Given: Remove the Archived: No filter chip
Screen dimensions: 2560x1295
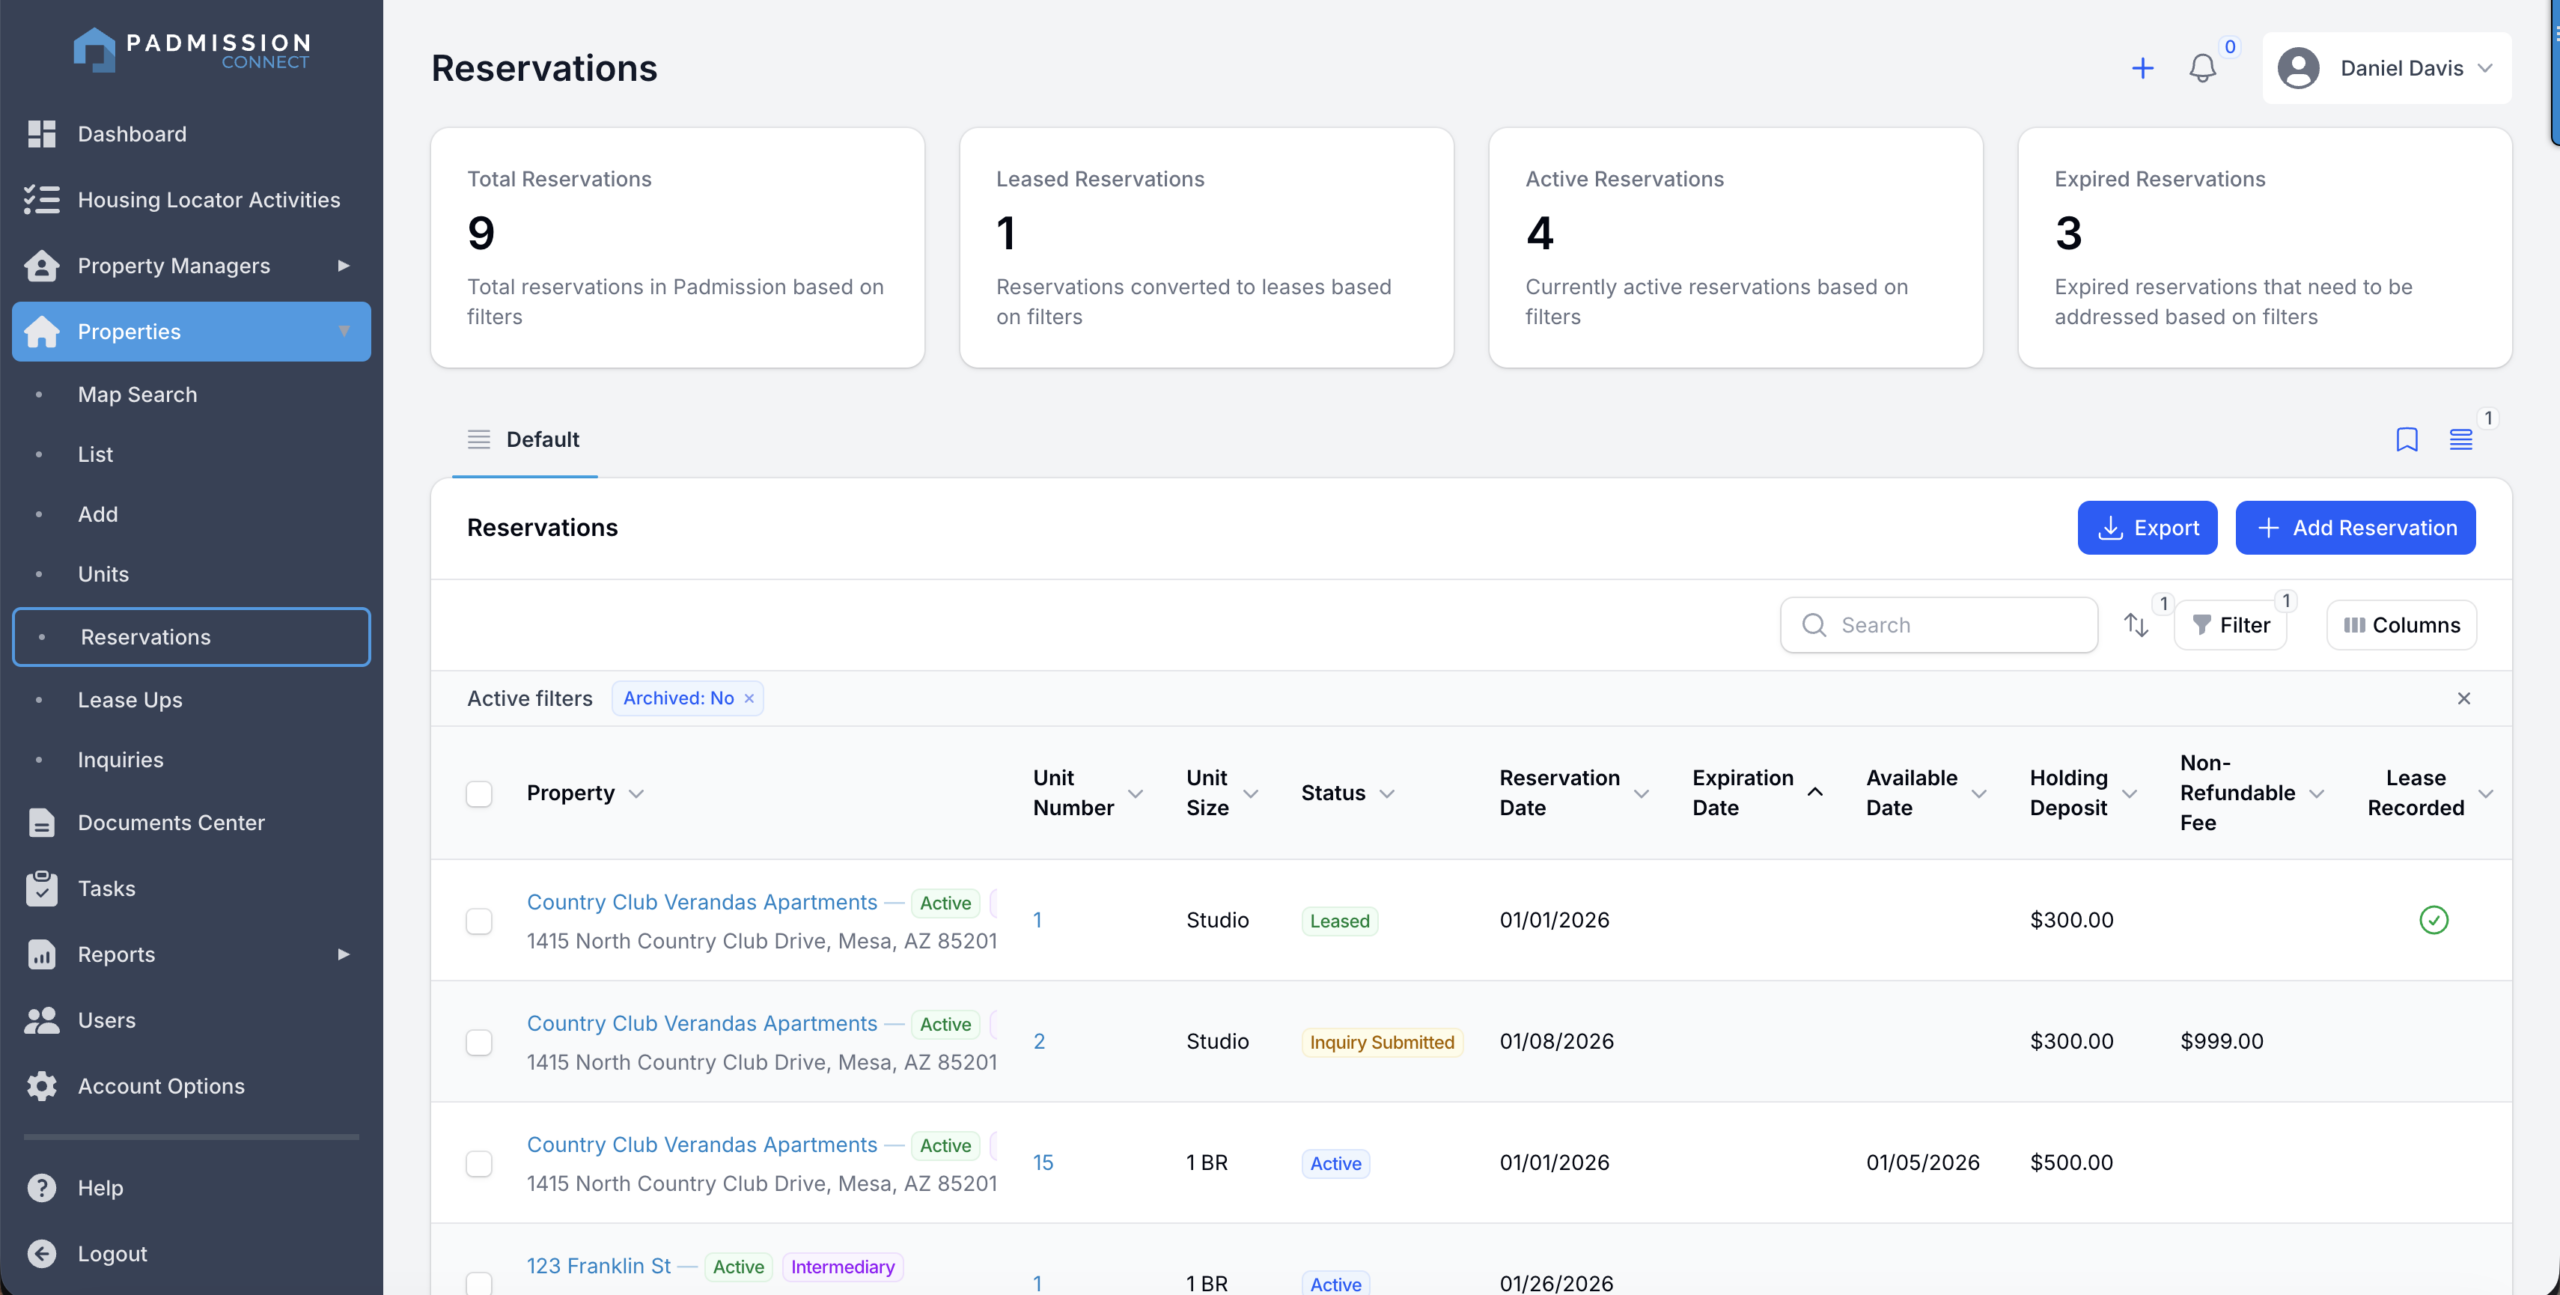Looking at the screenshot, I should pyautogui.click(x=749, y=699).
